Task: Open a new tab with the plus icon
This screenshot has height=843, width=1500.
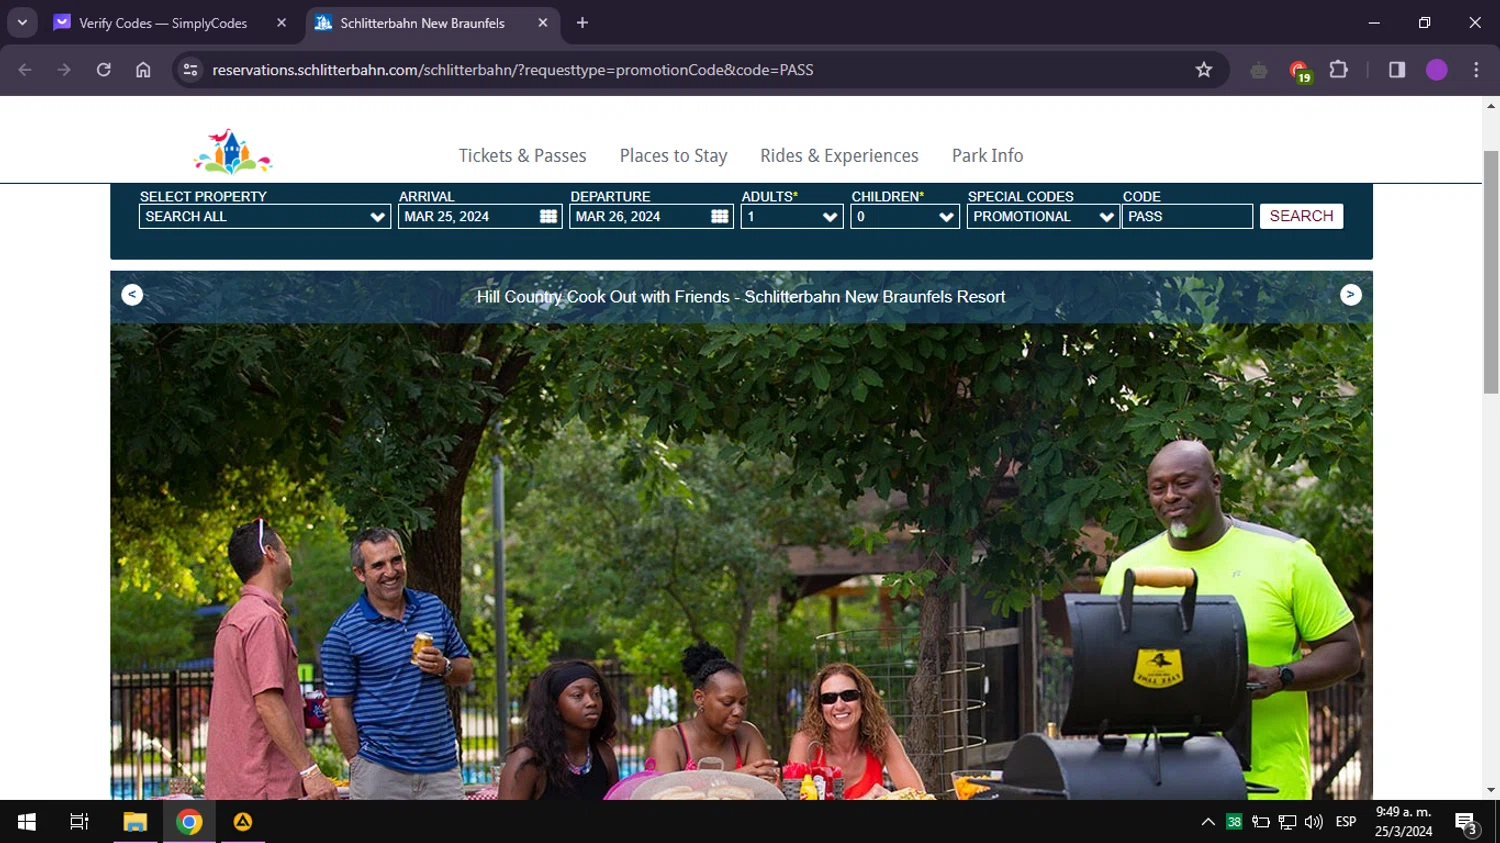Action: (x=582, y=23)
